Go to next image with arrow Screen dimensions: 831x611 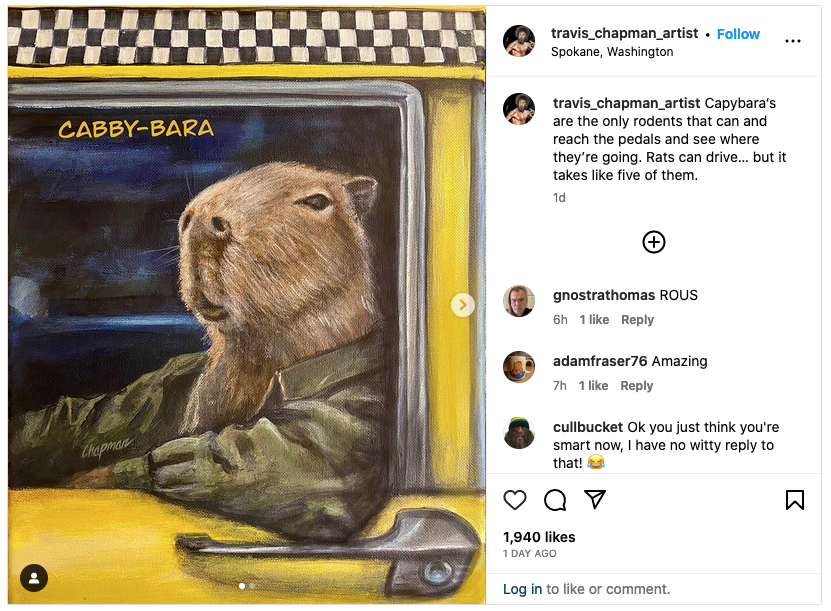(x=462, y=305)
